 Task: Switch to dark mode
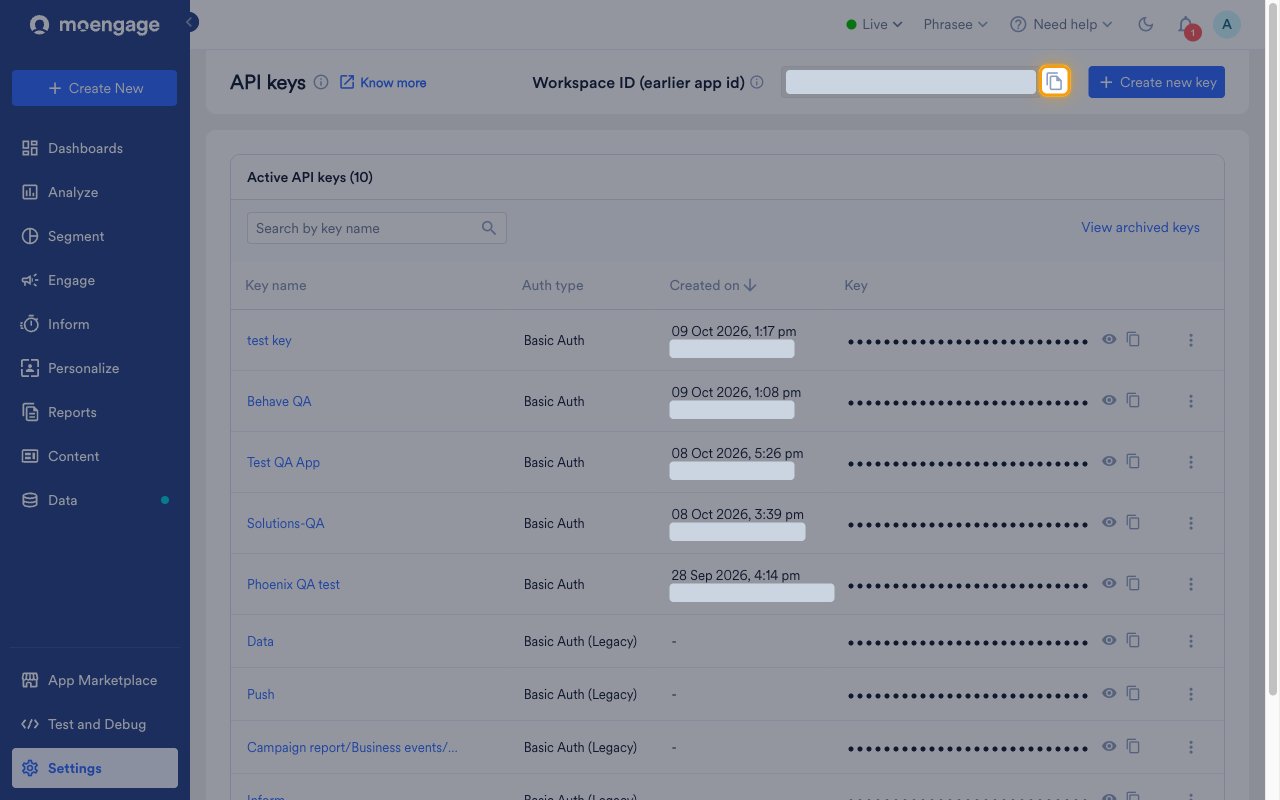(1146, 24)
